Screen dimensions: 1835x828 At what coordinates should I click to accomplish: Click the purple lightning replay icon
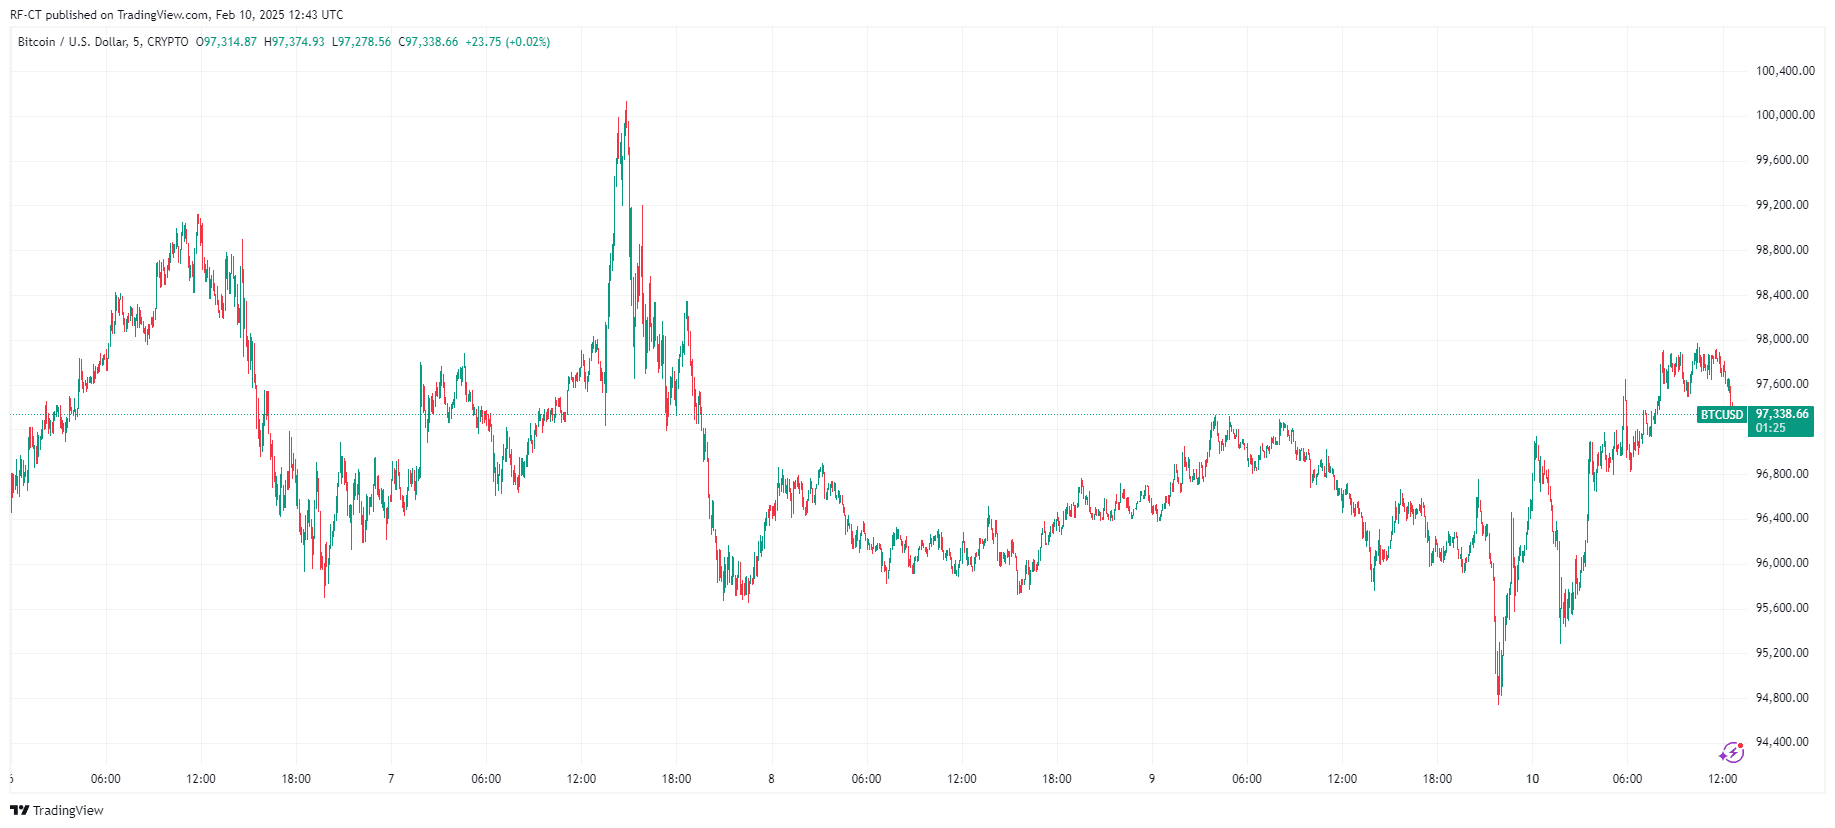(1731, 752)
